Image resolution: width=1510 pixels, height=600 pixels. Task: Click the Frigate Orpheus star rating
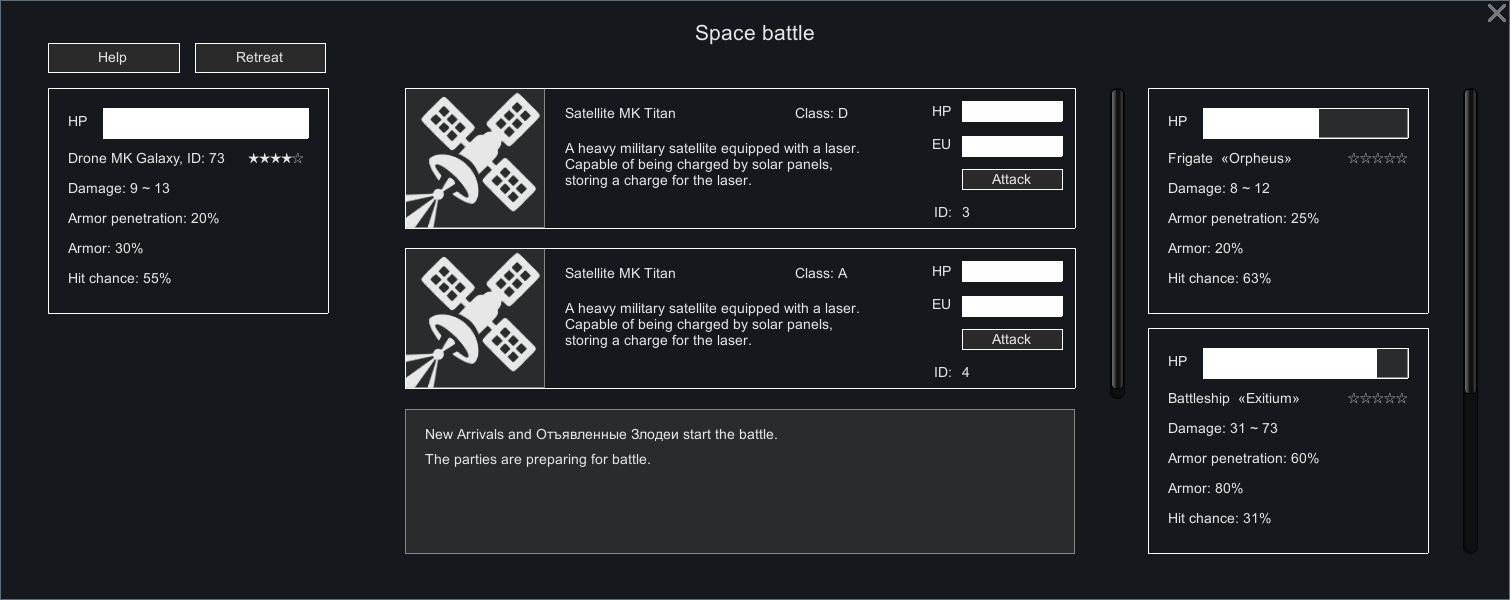pyautogui.click(x=1377, y=159)
